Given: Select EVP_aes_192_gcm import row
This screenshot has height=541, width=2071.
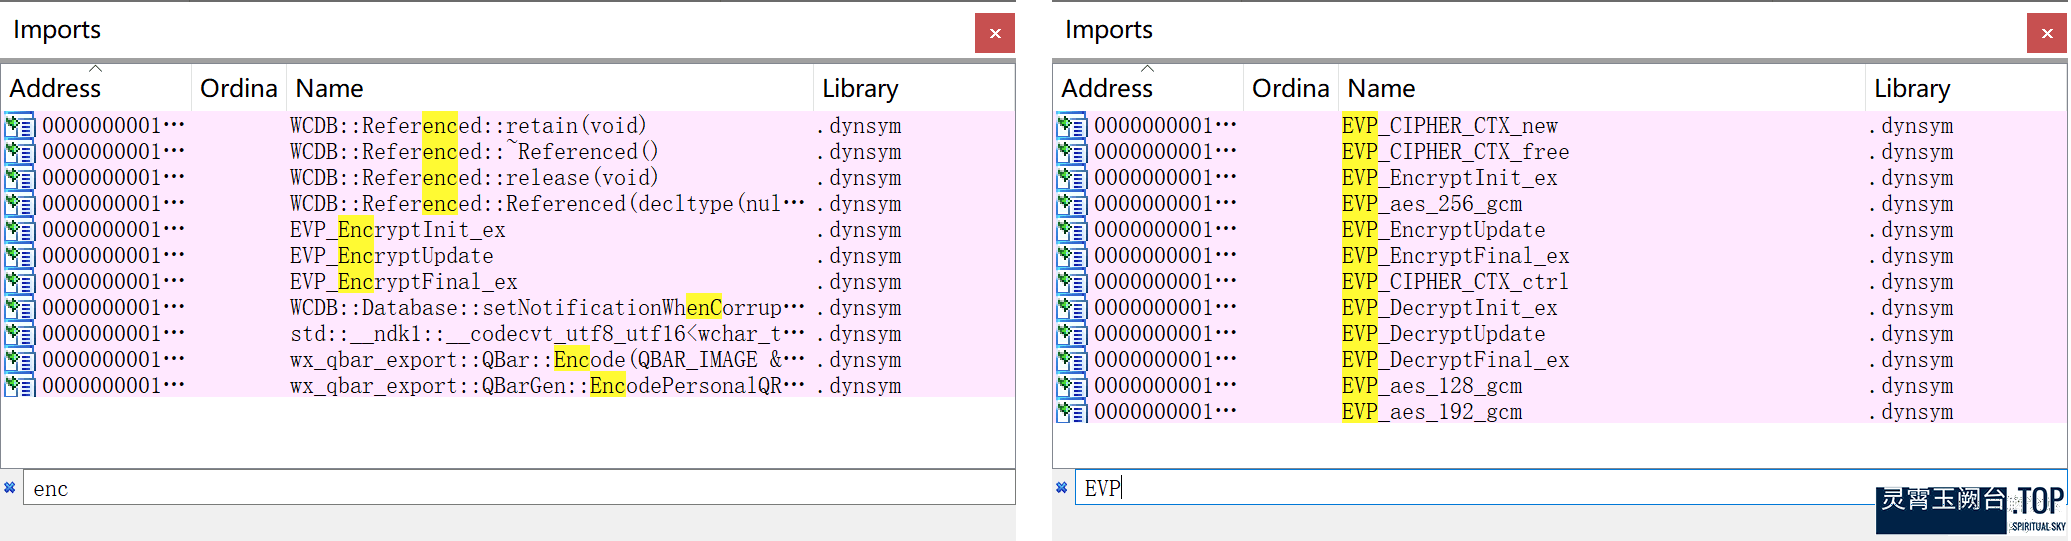Looking at the screenshot, I should coord(1432,412).
